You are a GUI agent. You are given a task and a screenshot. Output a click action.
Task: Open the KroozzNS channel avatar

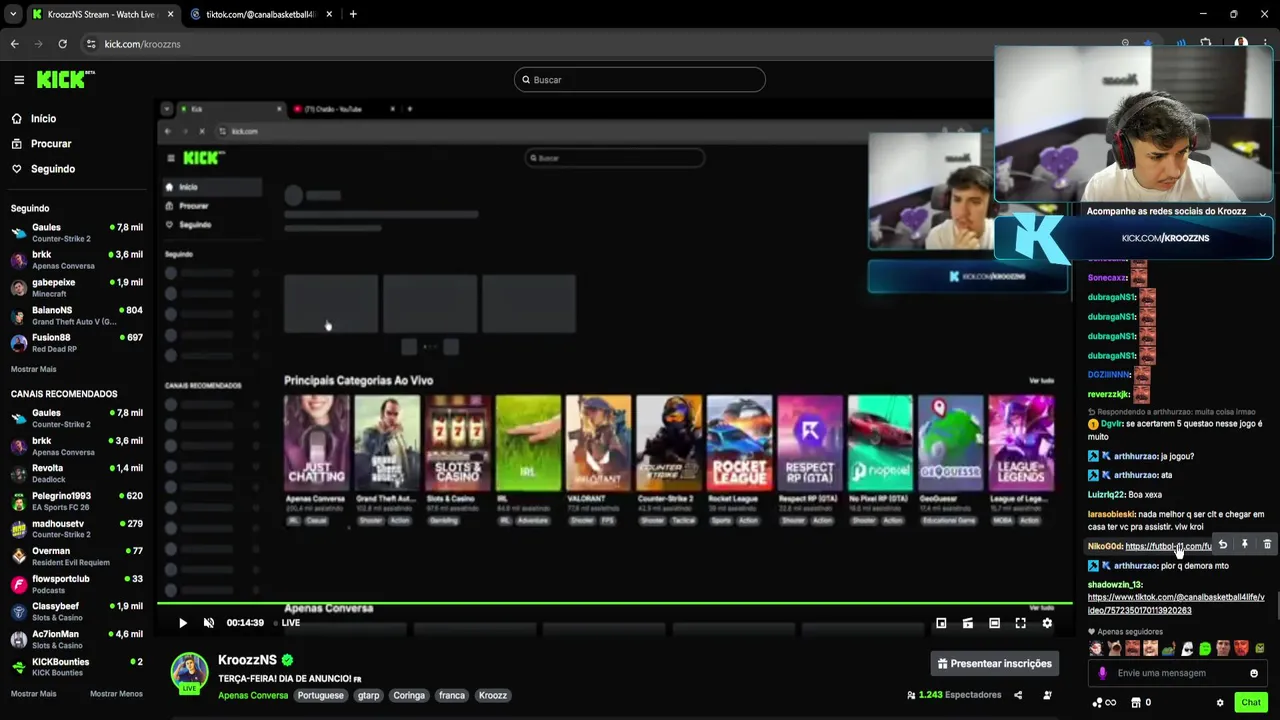[x=189, y=672]
